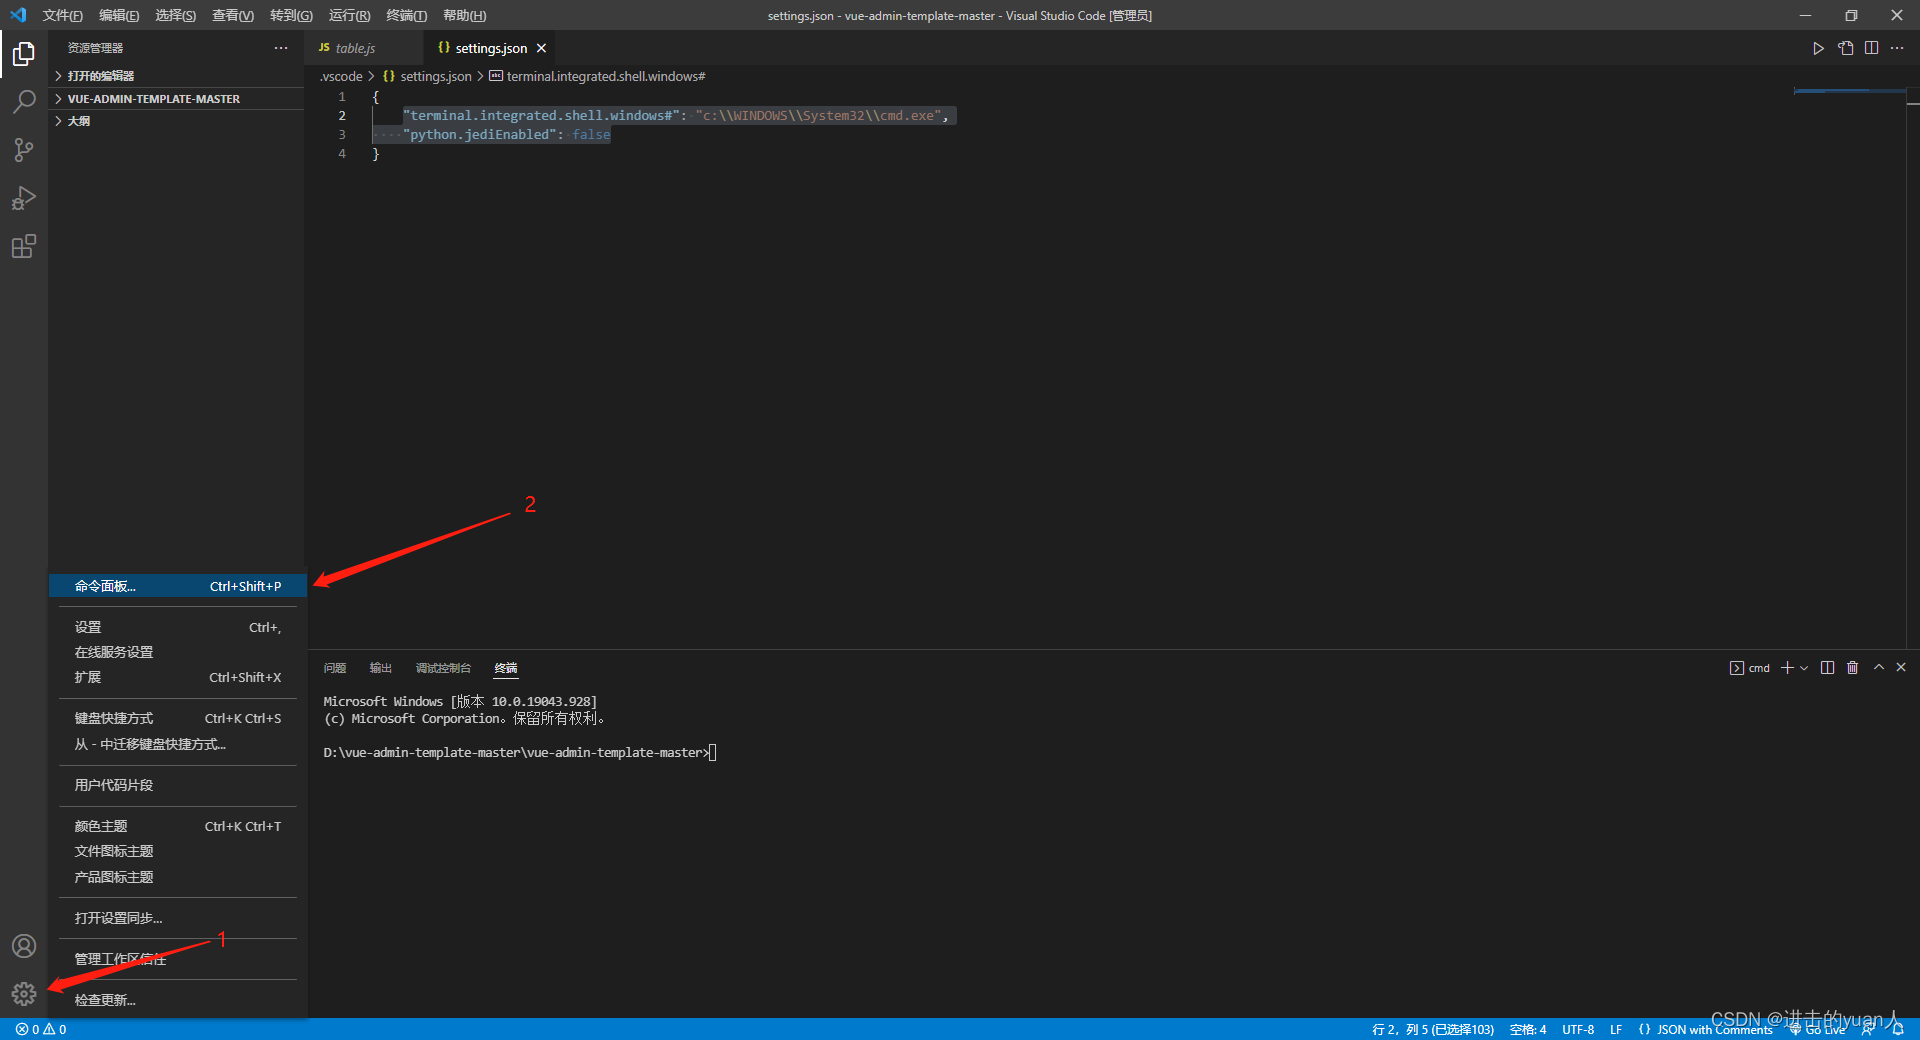Open the 文件(F) menu
The image size is (1920, 1040).
pos(62,15)
